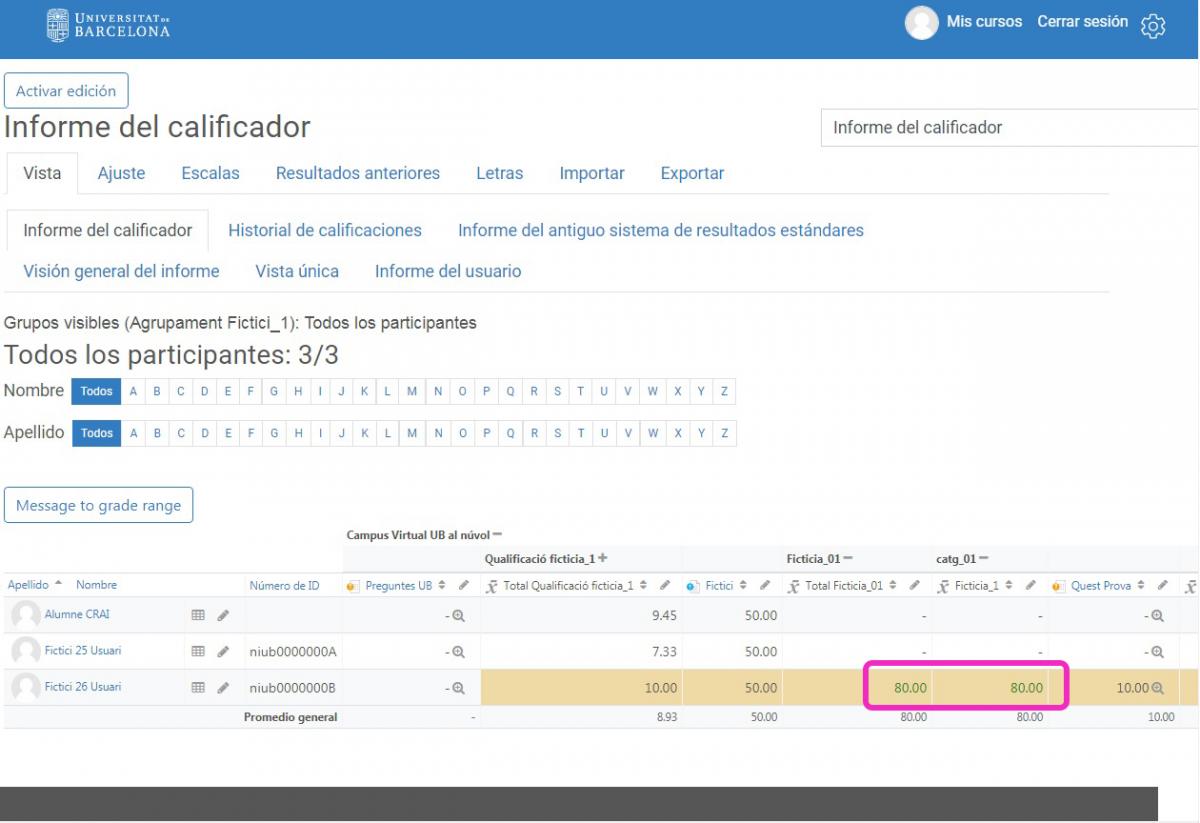Click the user avatar in the header
This screenshot has height=823, width=1200.
pyautogui.click(x=921, y=23)
